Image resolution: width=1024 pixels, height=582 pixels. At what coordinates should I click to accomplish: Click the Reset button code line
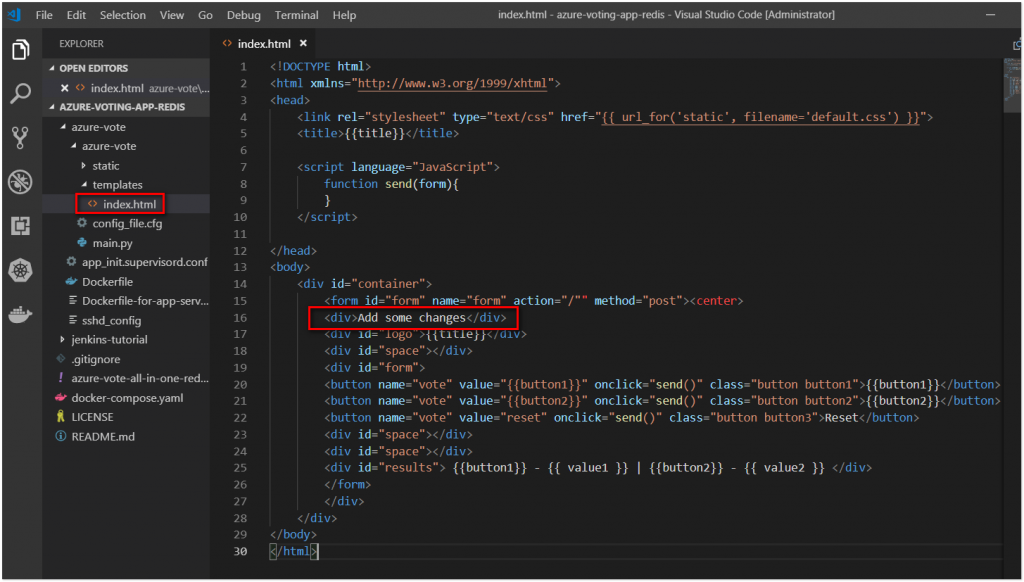pyautogui.click(x=621, y=417)
